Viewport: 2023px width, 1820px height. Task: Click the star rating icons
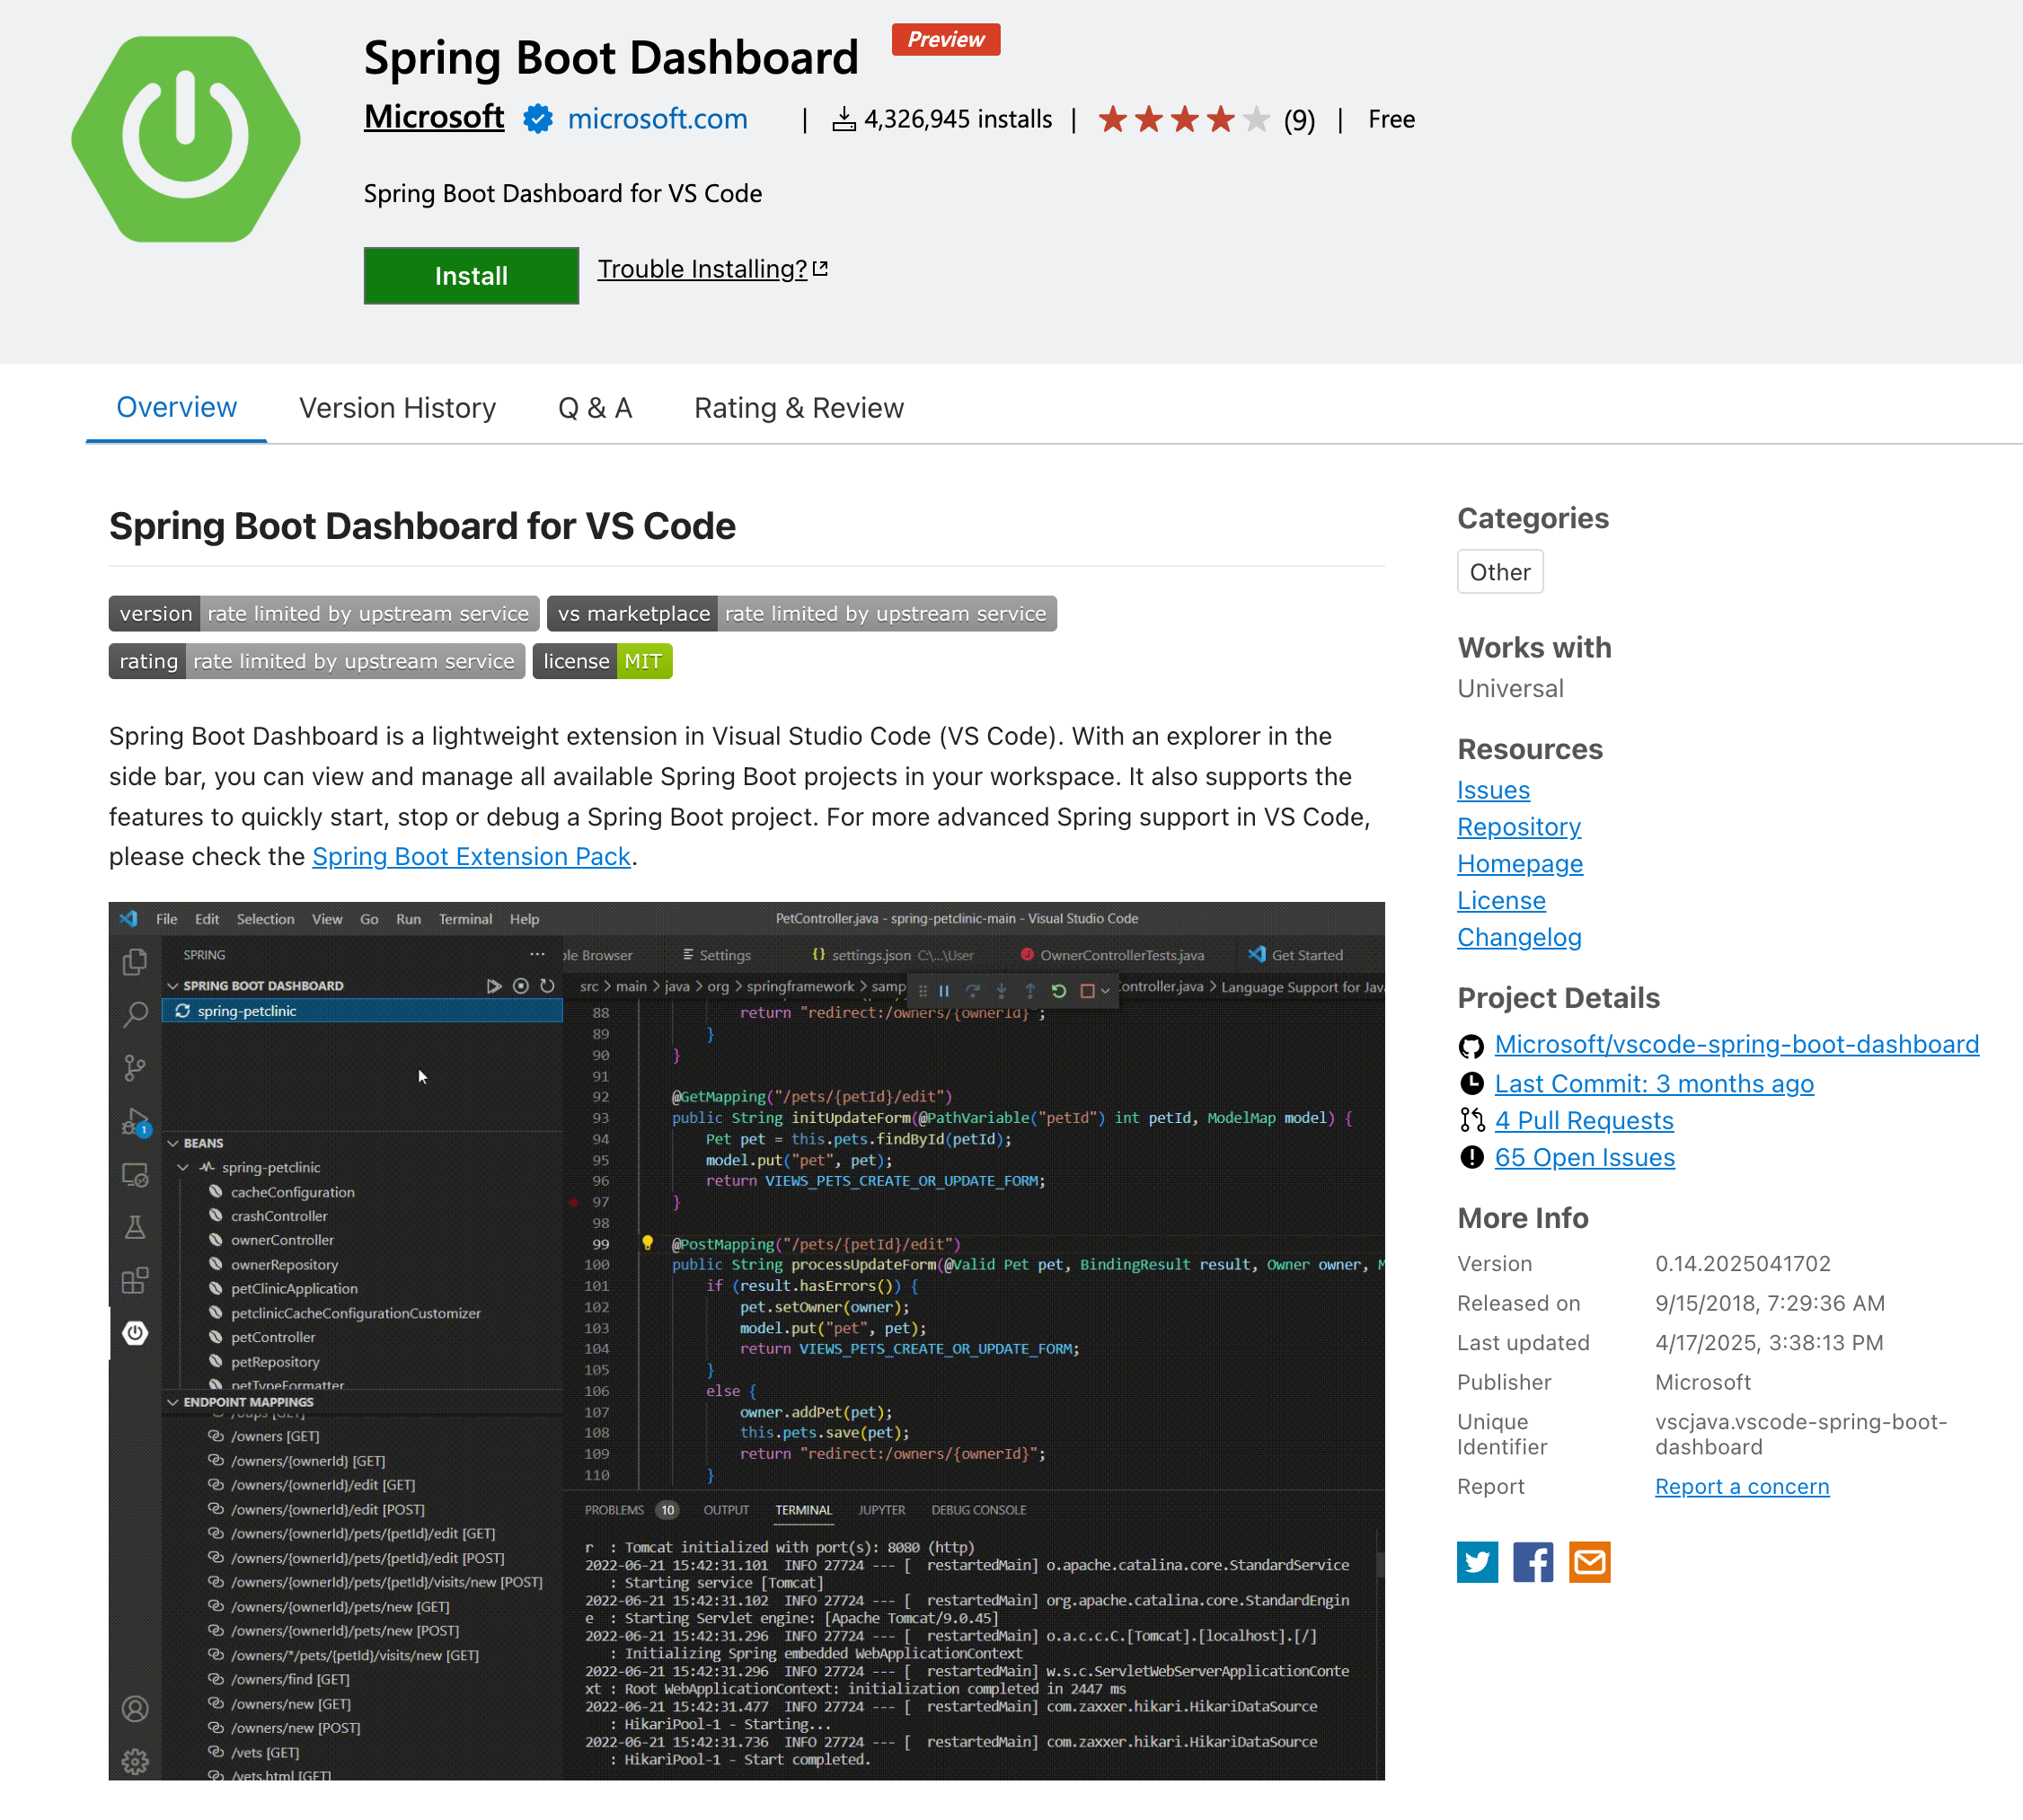click(1184, 120)
